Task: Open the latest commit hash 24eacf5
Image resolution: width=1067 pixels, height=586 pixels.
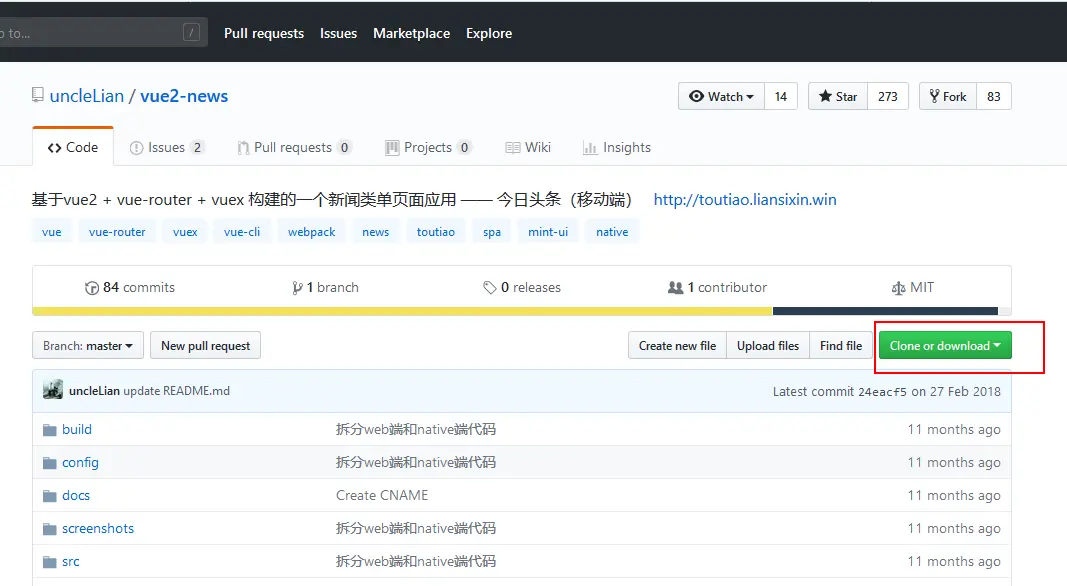Action: click(x=882, y=391)
